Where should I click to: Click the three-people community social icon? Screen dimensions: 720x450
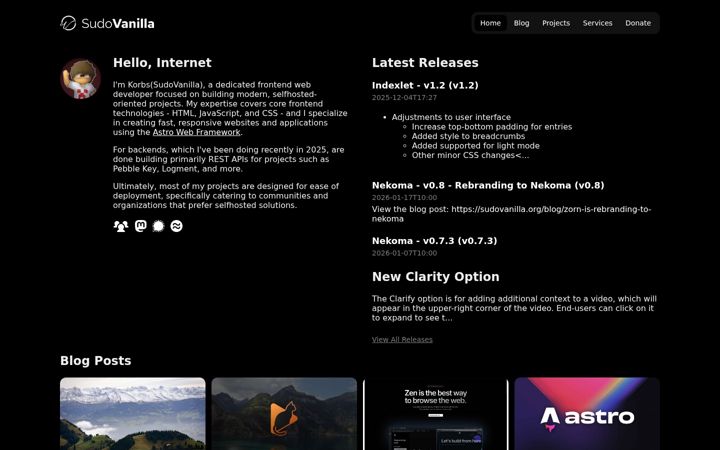pos(121,226)
